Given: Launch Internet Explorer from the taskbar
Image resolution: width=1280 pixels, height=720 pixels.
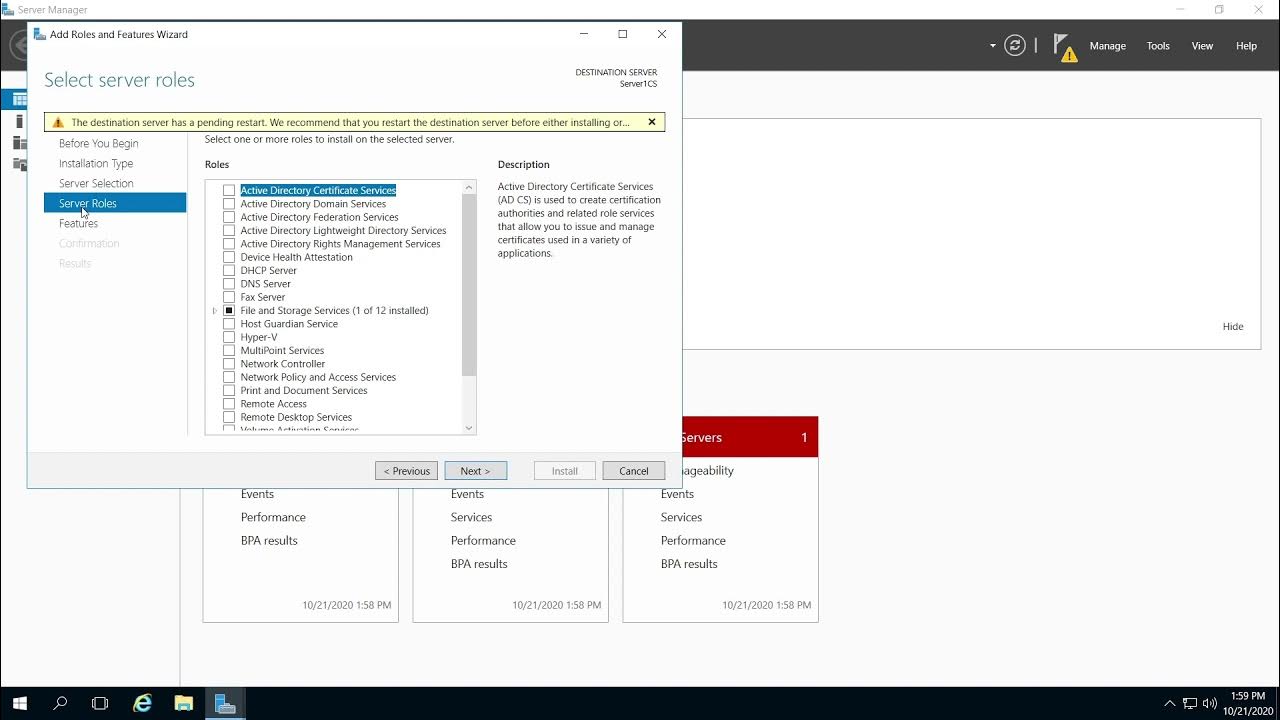Looking at the screenshot, I should click(143, 703).
